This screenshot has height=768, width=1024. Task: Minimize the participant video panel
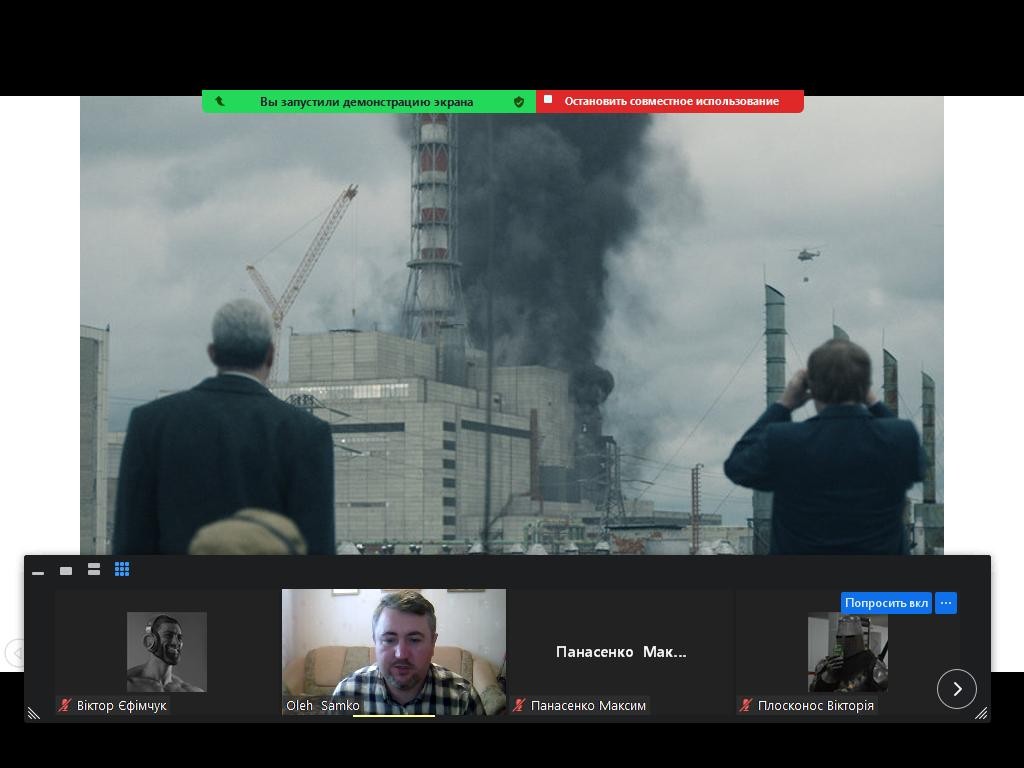(x=38, y=573)
